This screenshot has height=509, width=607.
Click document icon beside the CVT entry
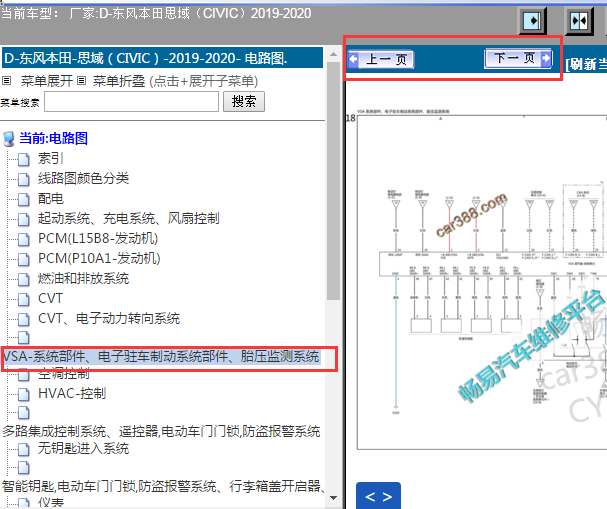point(24,300)
